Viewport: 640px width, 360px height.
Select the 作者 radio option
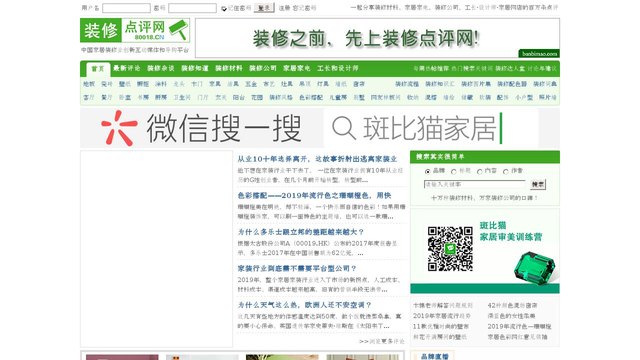(506, 171)
